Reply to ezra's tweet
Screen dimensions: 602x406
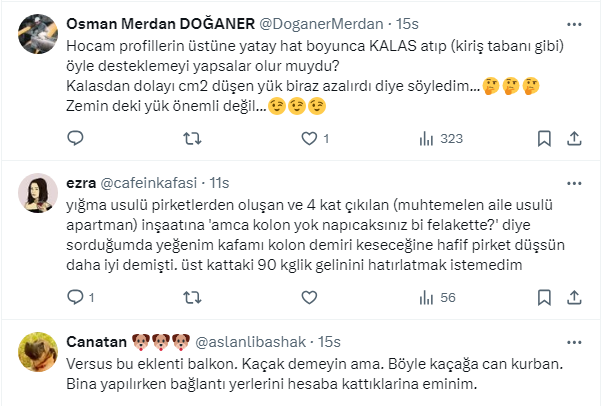pos(78,297)
